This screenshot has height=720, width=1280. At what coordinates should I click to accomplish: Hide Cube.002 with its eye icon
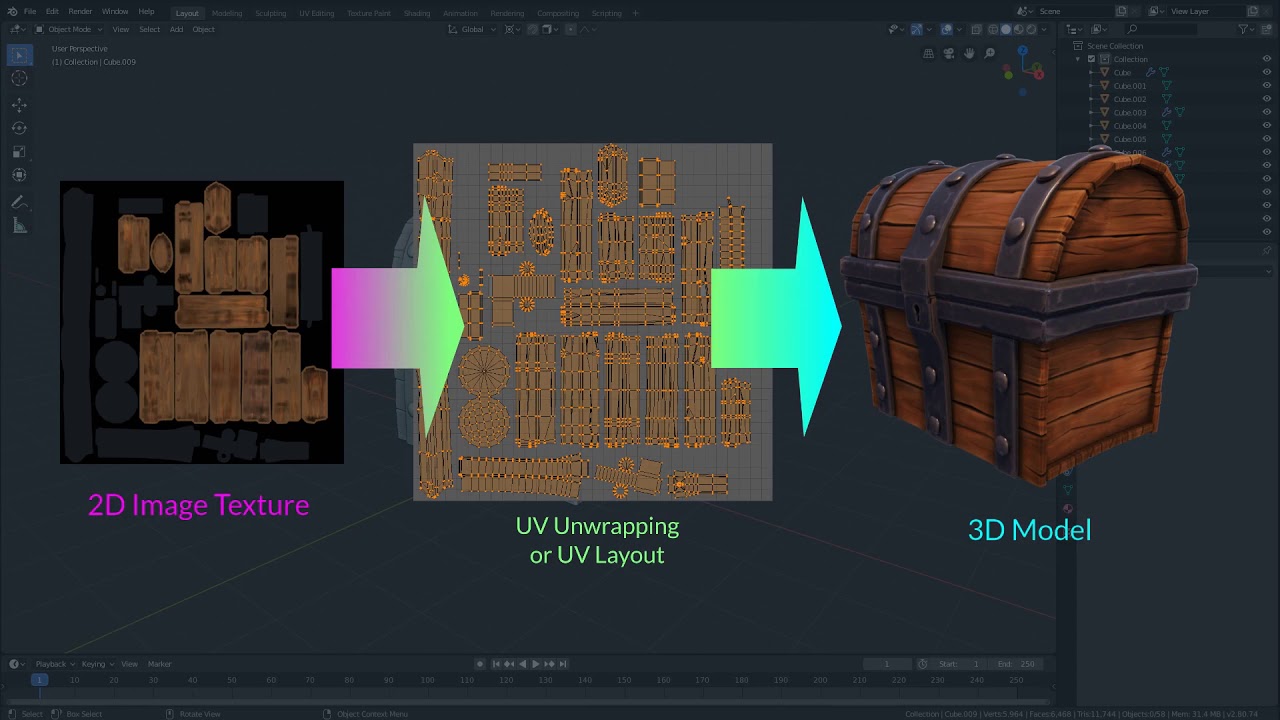point(1267,98)
